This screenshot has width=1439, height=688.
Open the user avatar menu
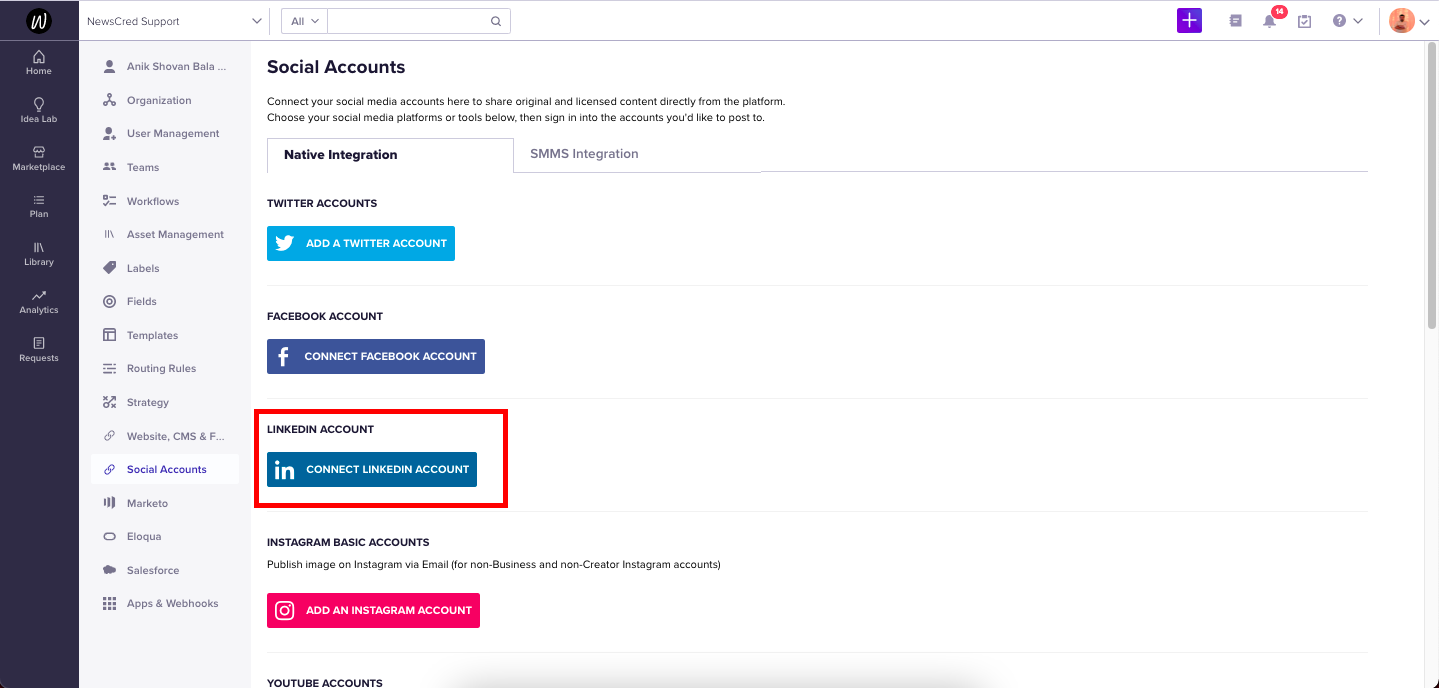(x=1409, y=21)
